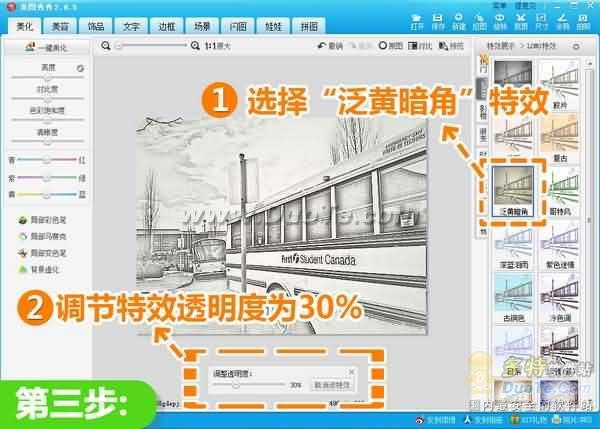Image resolution: width=600 pixels, height=429 pixels.
Task: Apply the 胶片 effect thumbnail
Action: pos(559,85)
